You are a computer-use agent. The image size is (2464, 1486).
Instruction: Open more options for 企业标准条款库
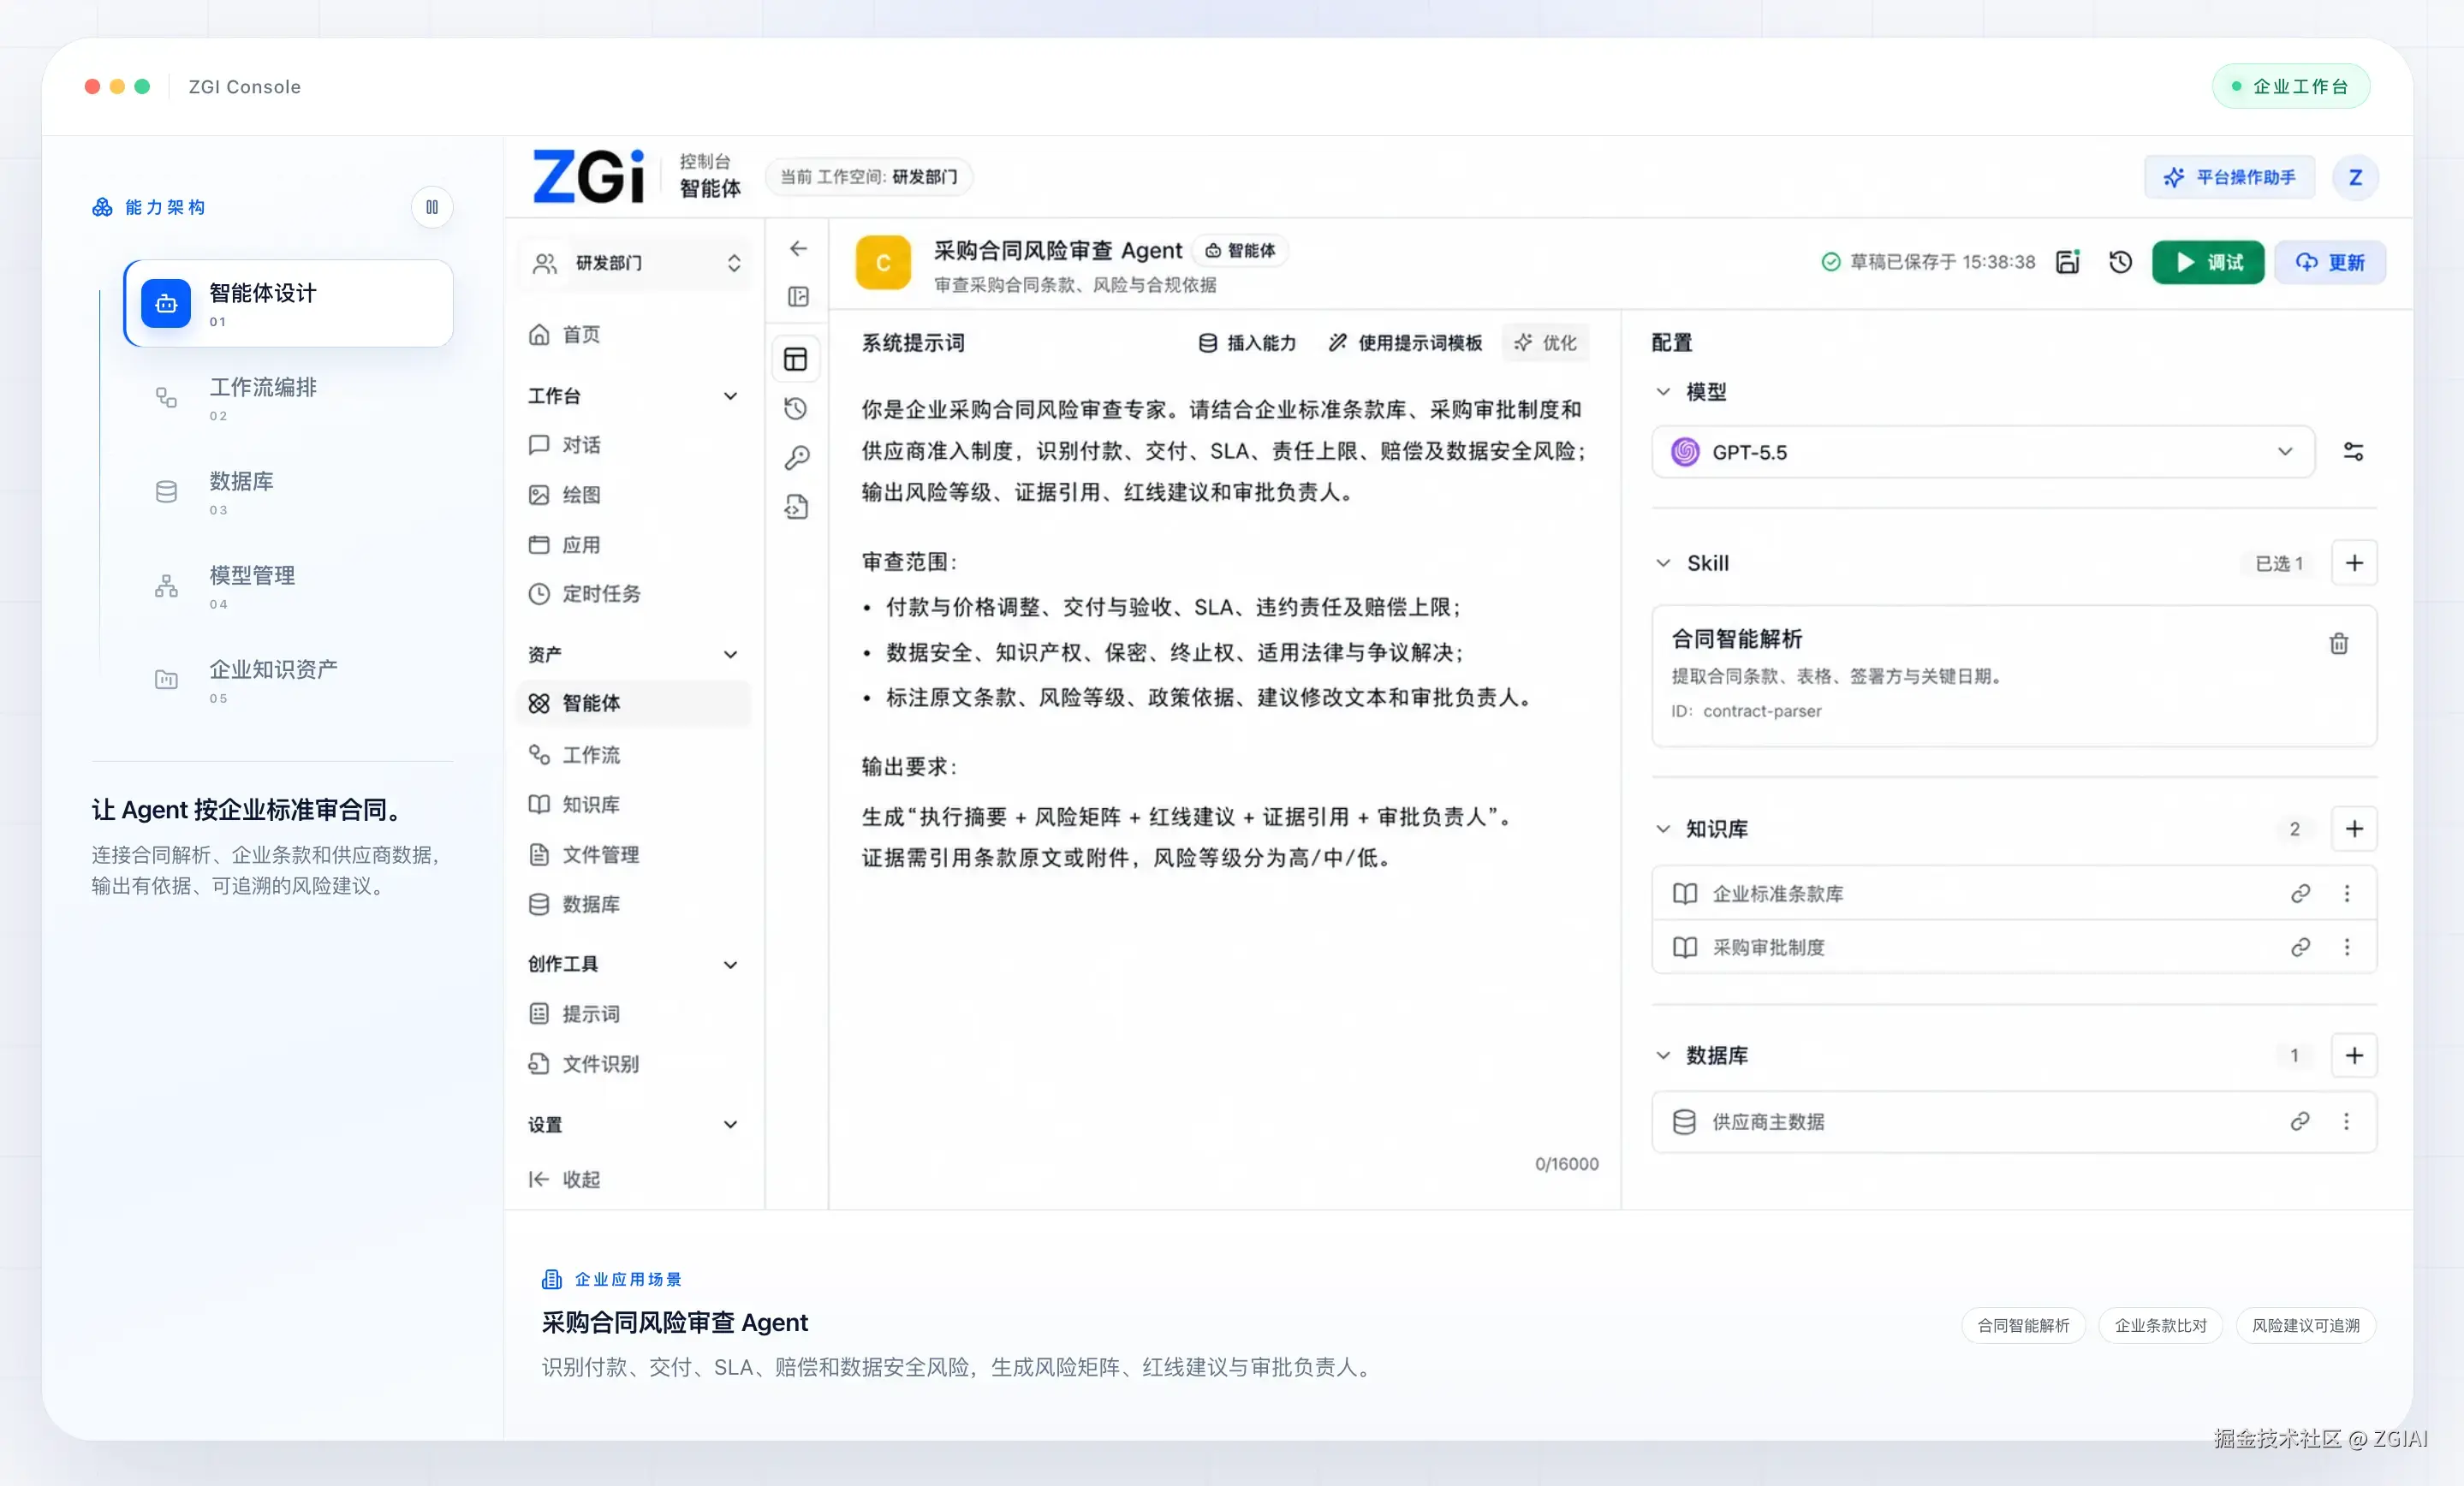pos(2347,894)
